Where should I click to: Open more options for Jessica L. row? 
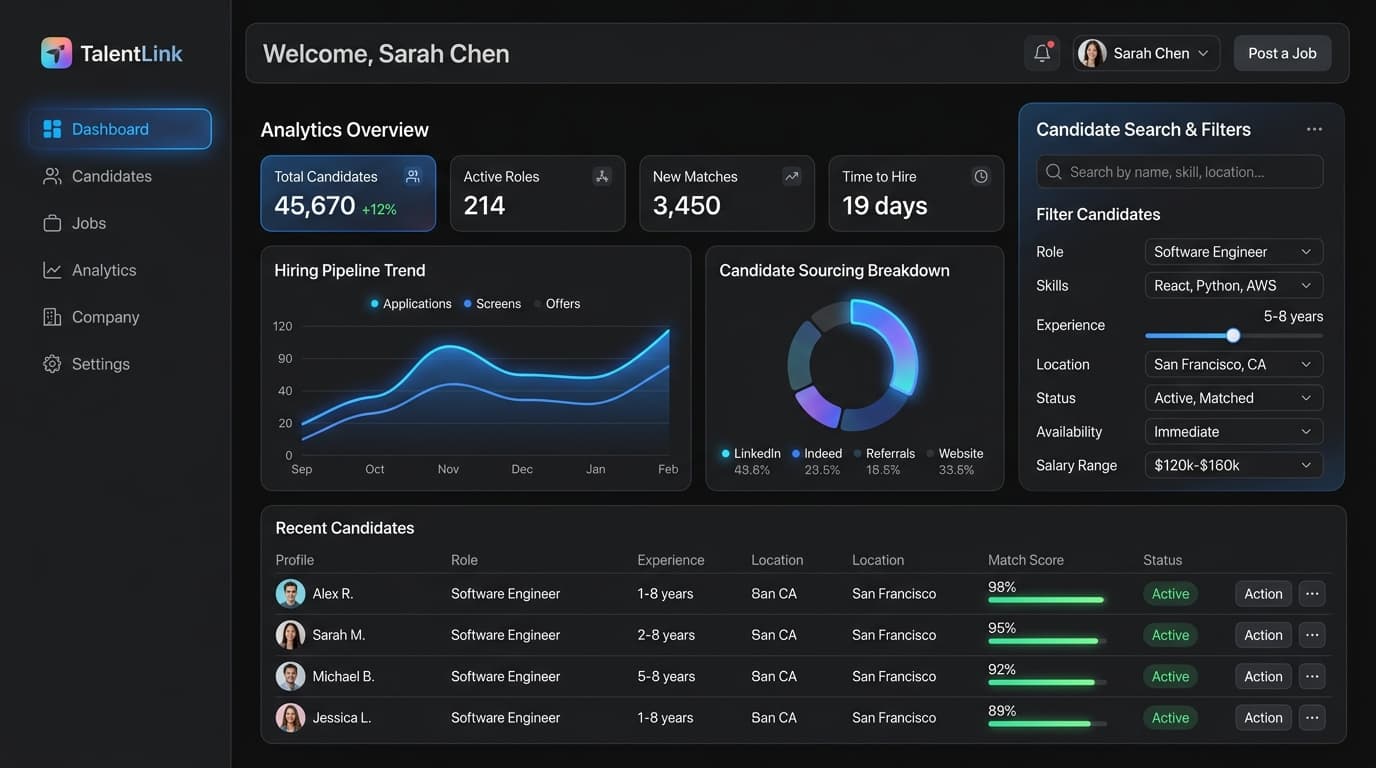pos(1312,717)
